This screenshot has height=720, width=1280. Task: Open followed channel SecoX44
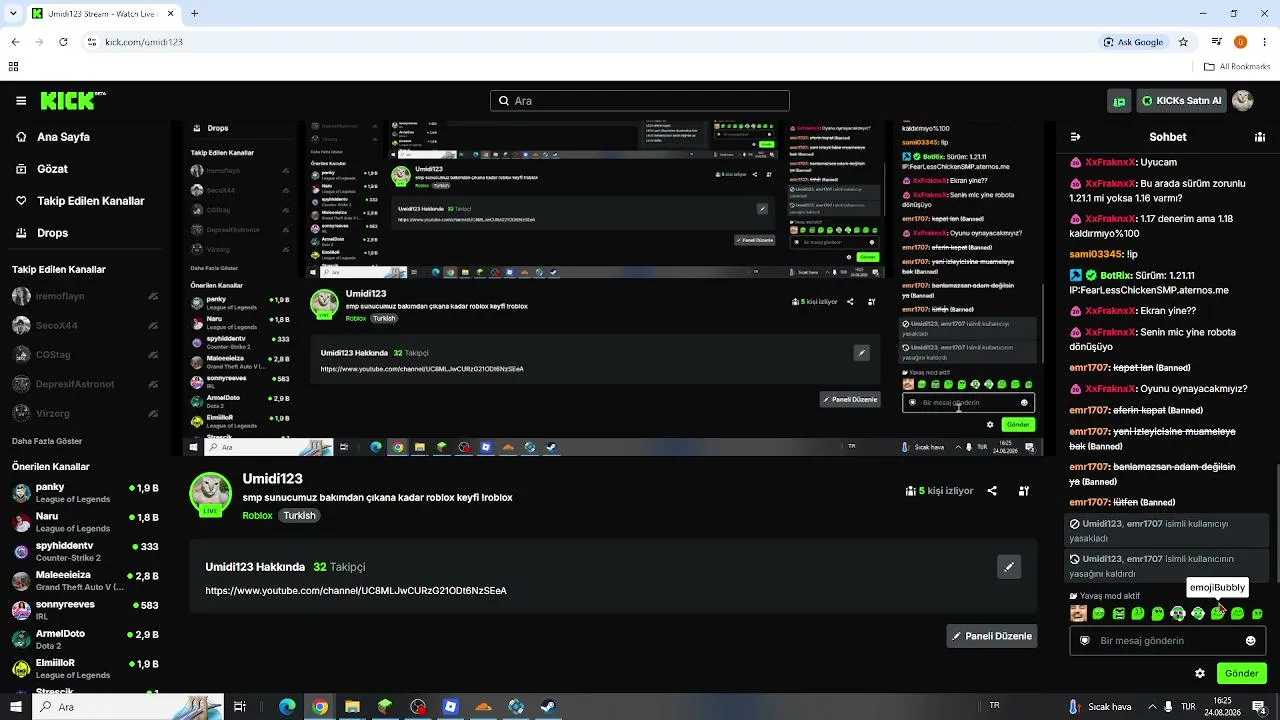coord(85,325)
